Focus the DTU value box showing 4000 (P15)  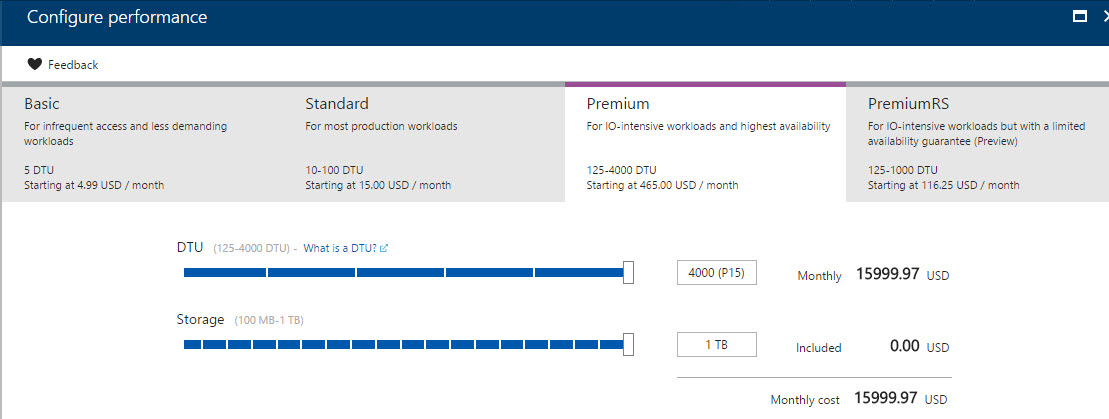click(x=716, y=273)
